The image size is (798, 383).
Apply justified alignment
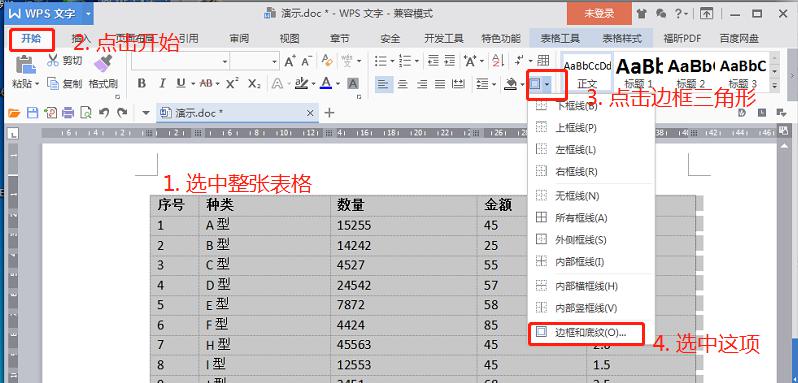440,84
